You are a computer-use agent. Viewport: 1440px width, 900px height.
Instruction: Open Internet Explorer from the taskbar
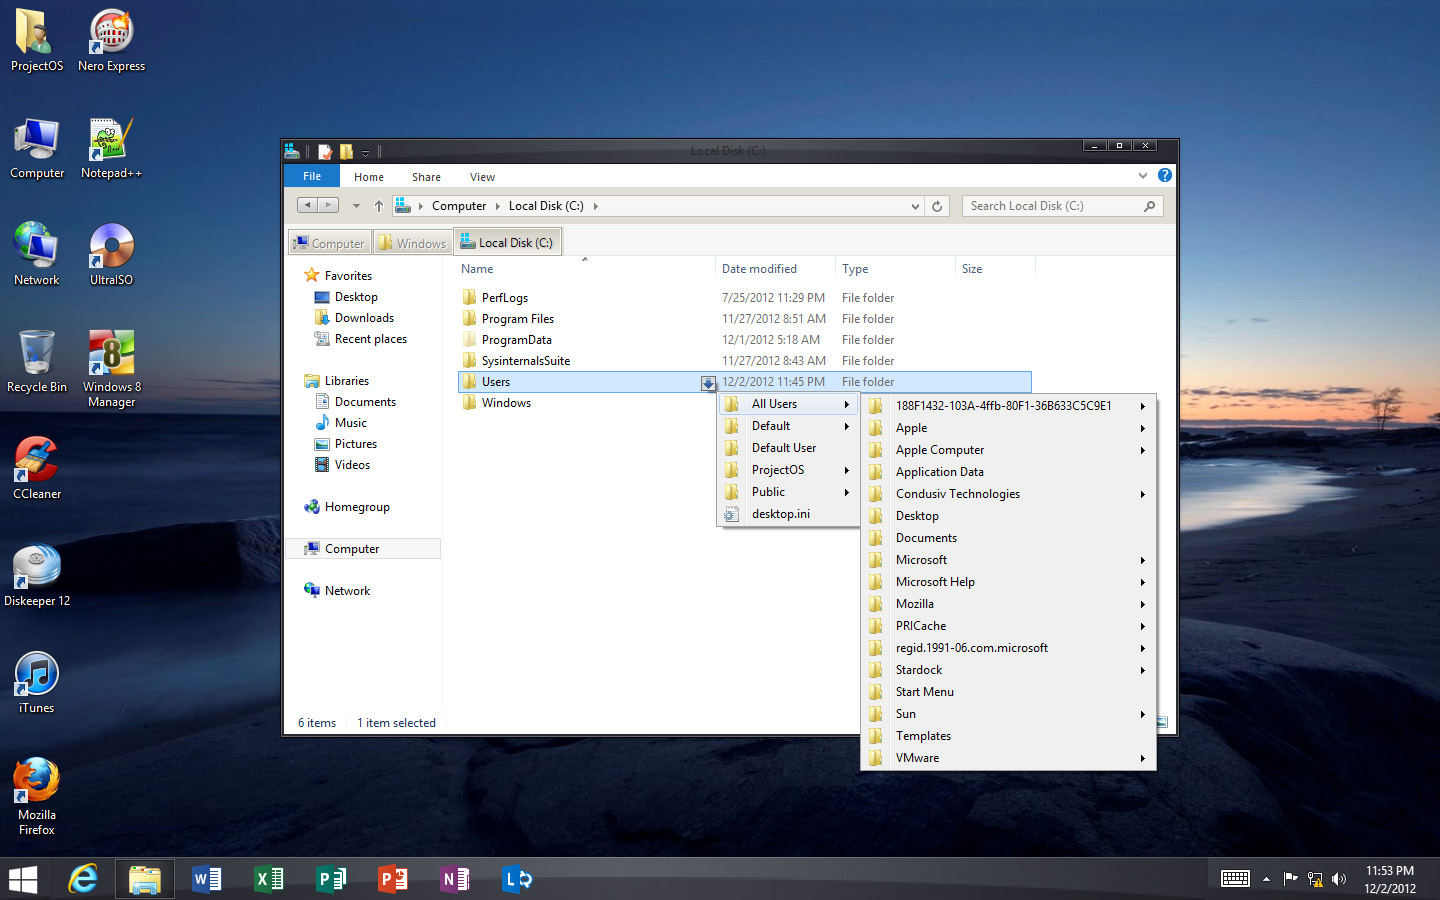84,879
